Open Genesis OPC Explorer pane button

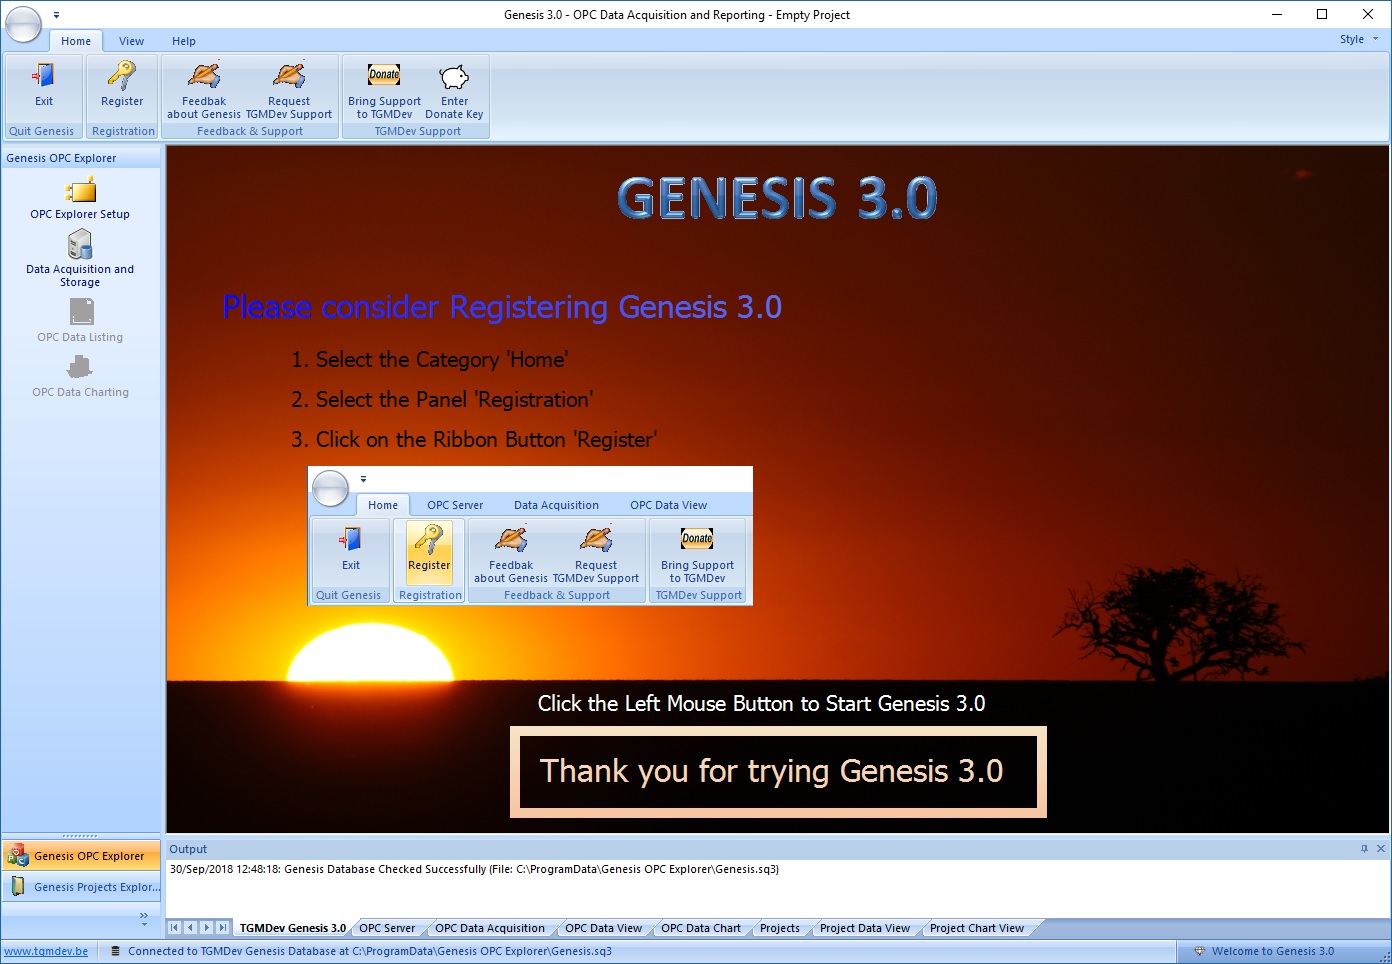[81, 856]
